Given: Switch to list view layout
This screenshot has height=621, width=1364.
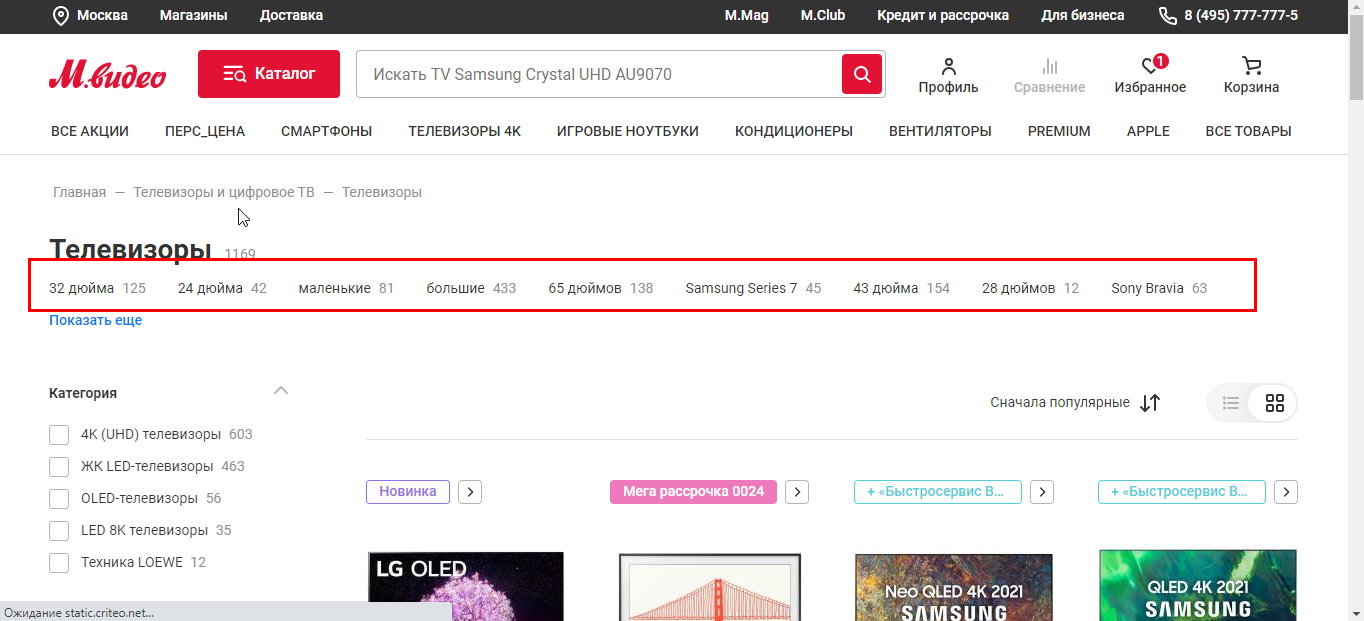Looking at the screenshot, I should click(x=1231, y=403).
